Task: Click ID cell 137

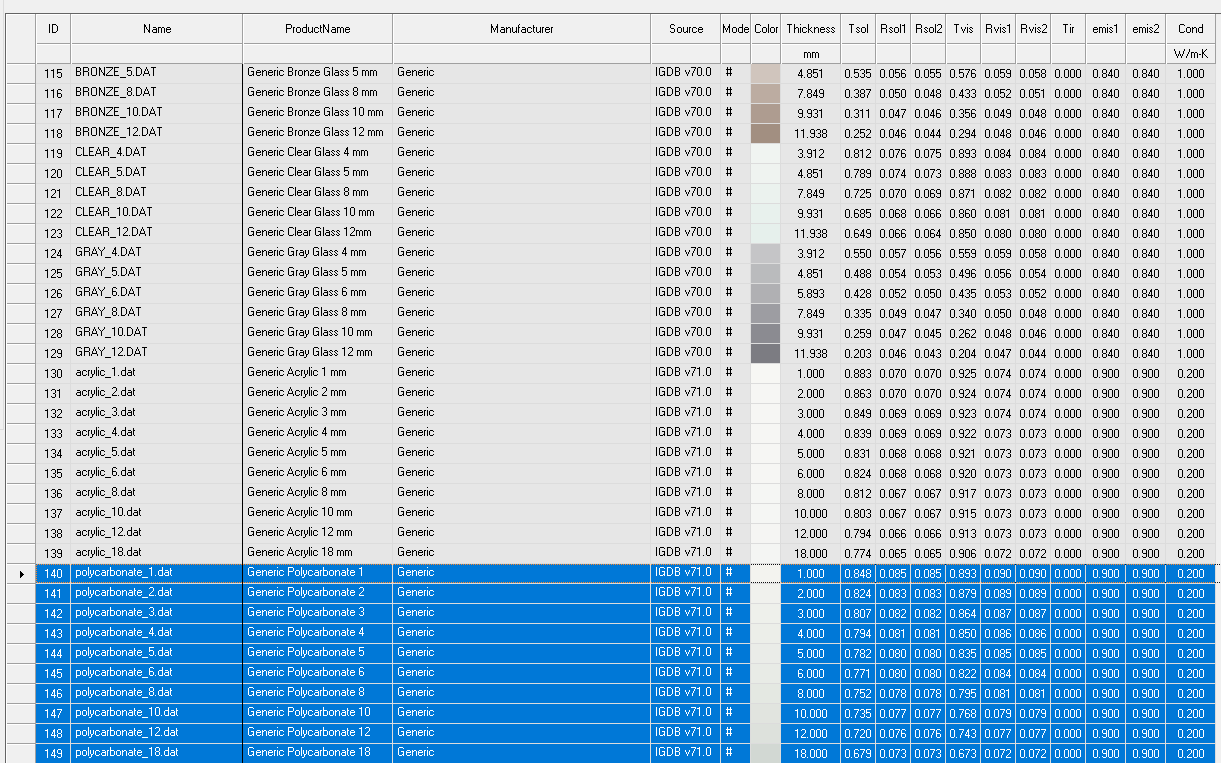Action: (53, 513)
